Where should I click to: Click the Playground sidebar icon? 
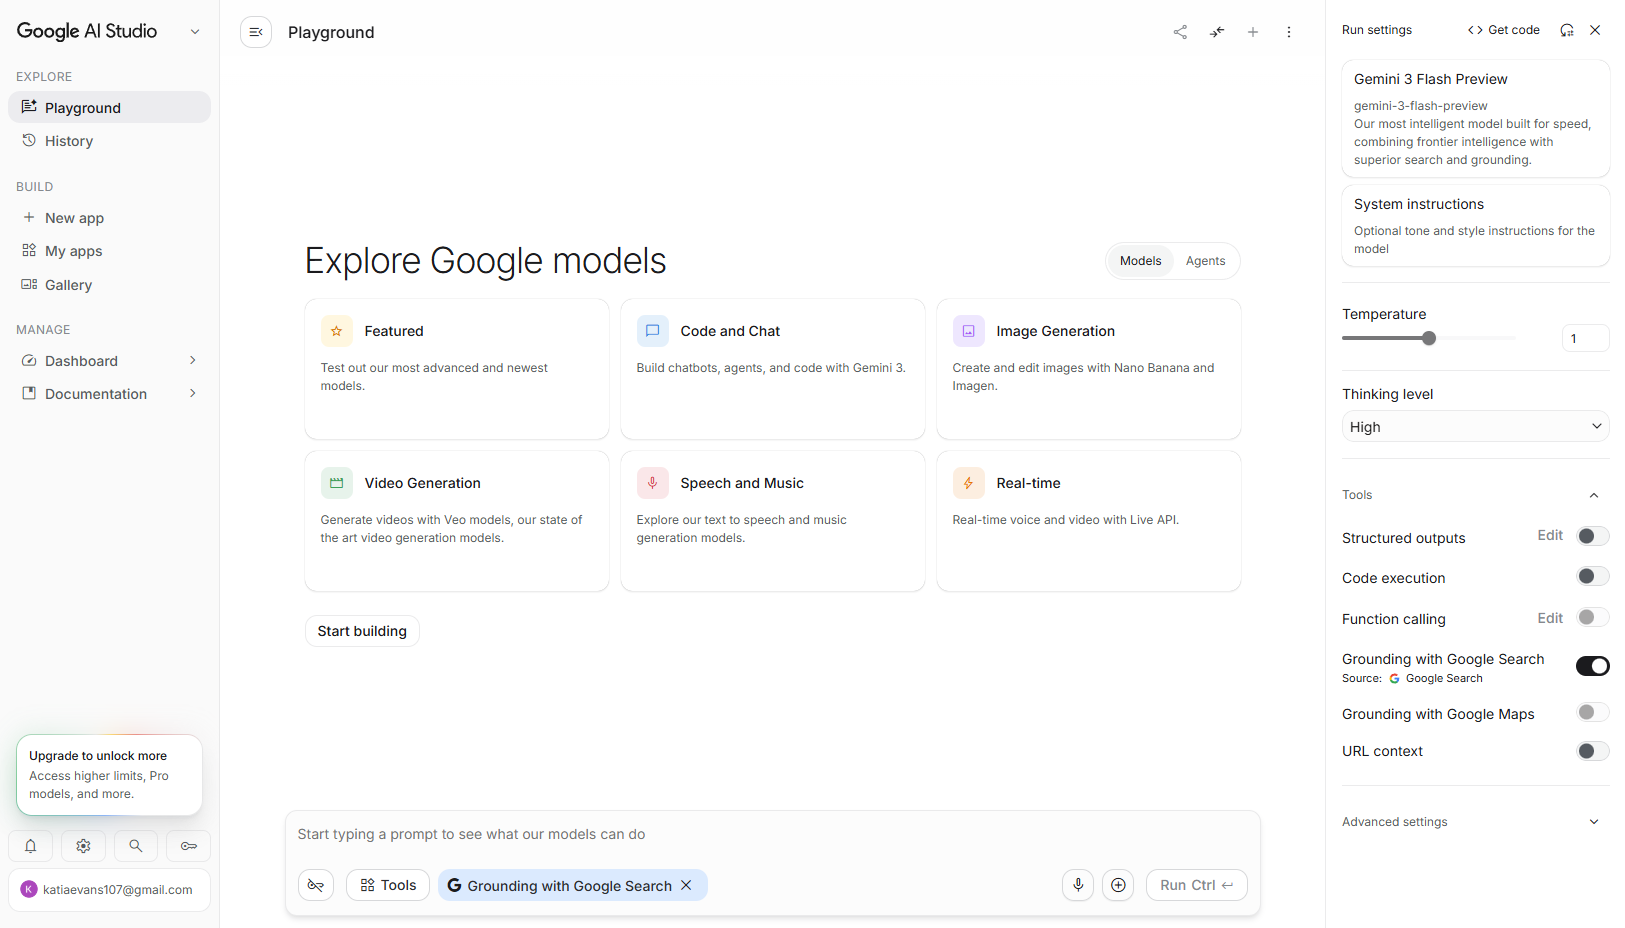click(x=29, y=107)
